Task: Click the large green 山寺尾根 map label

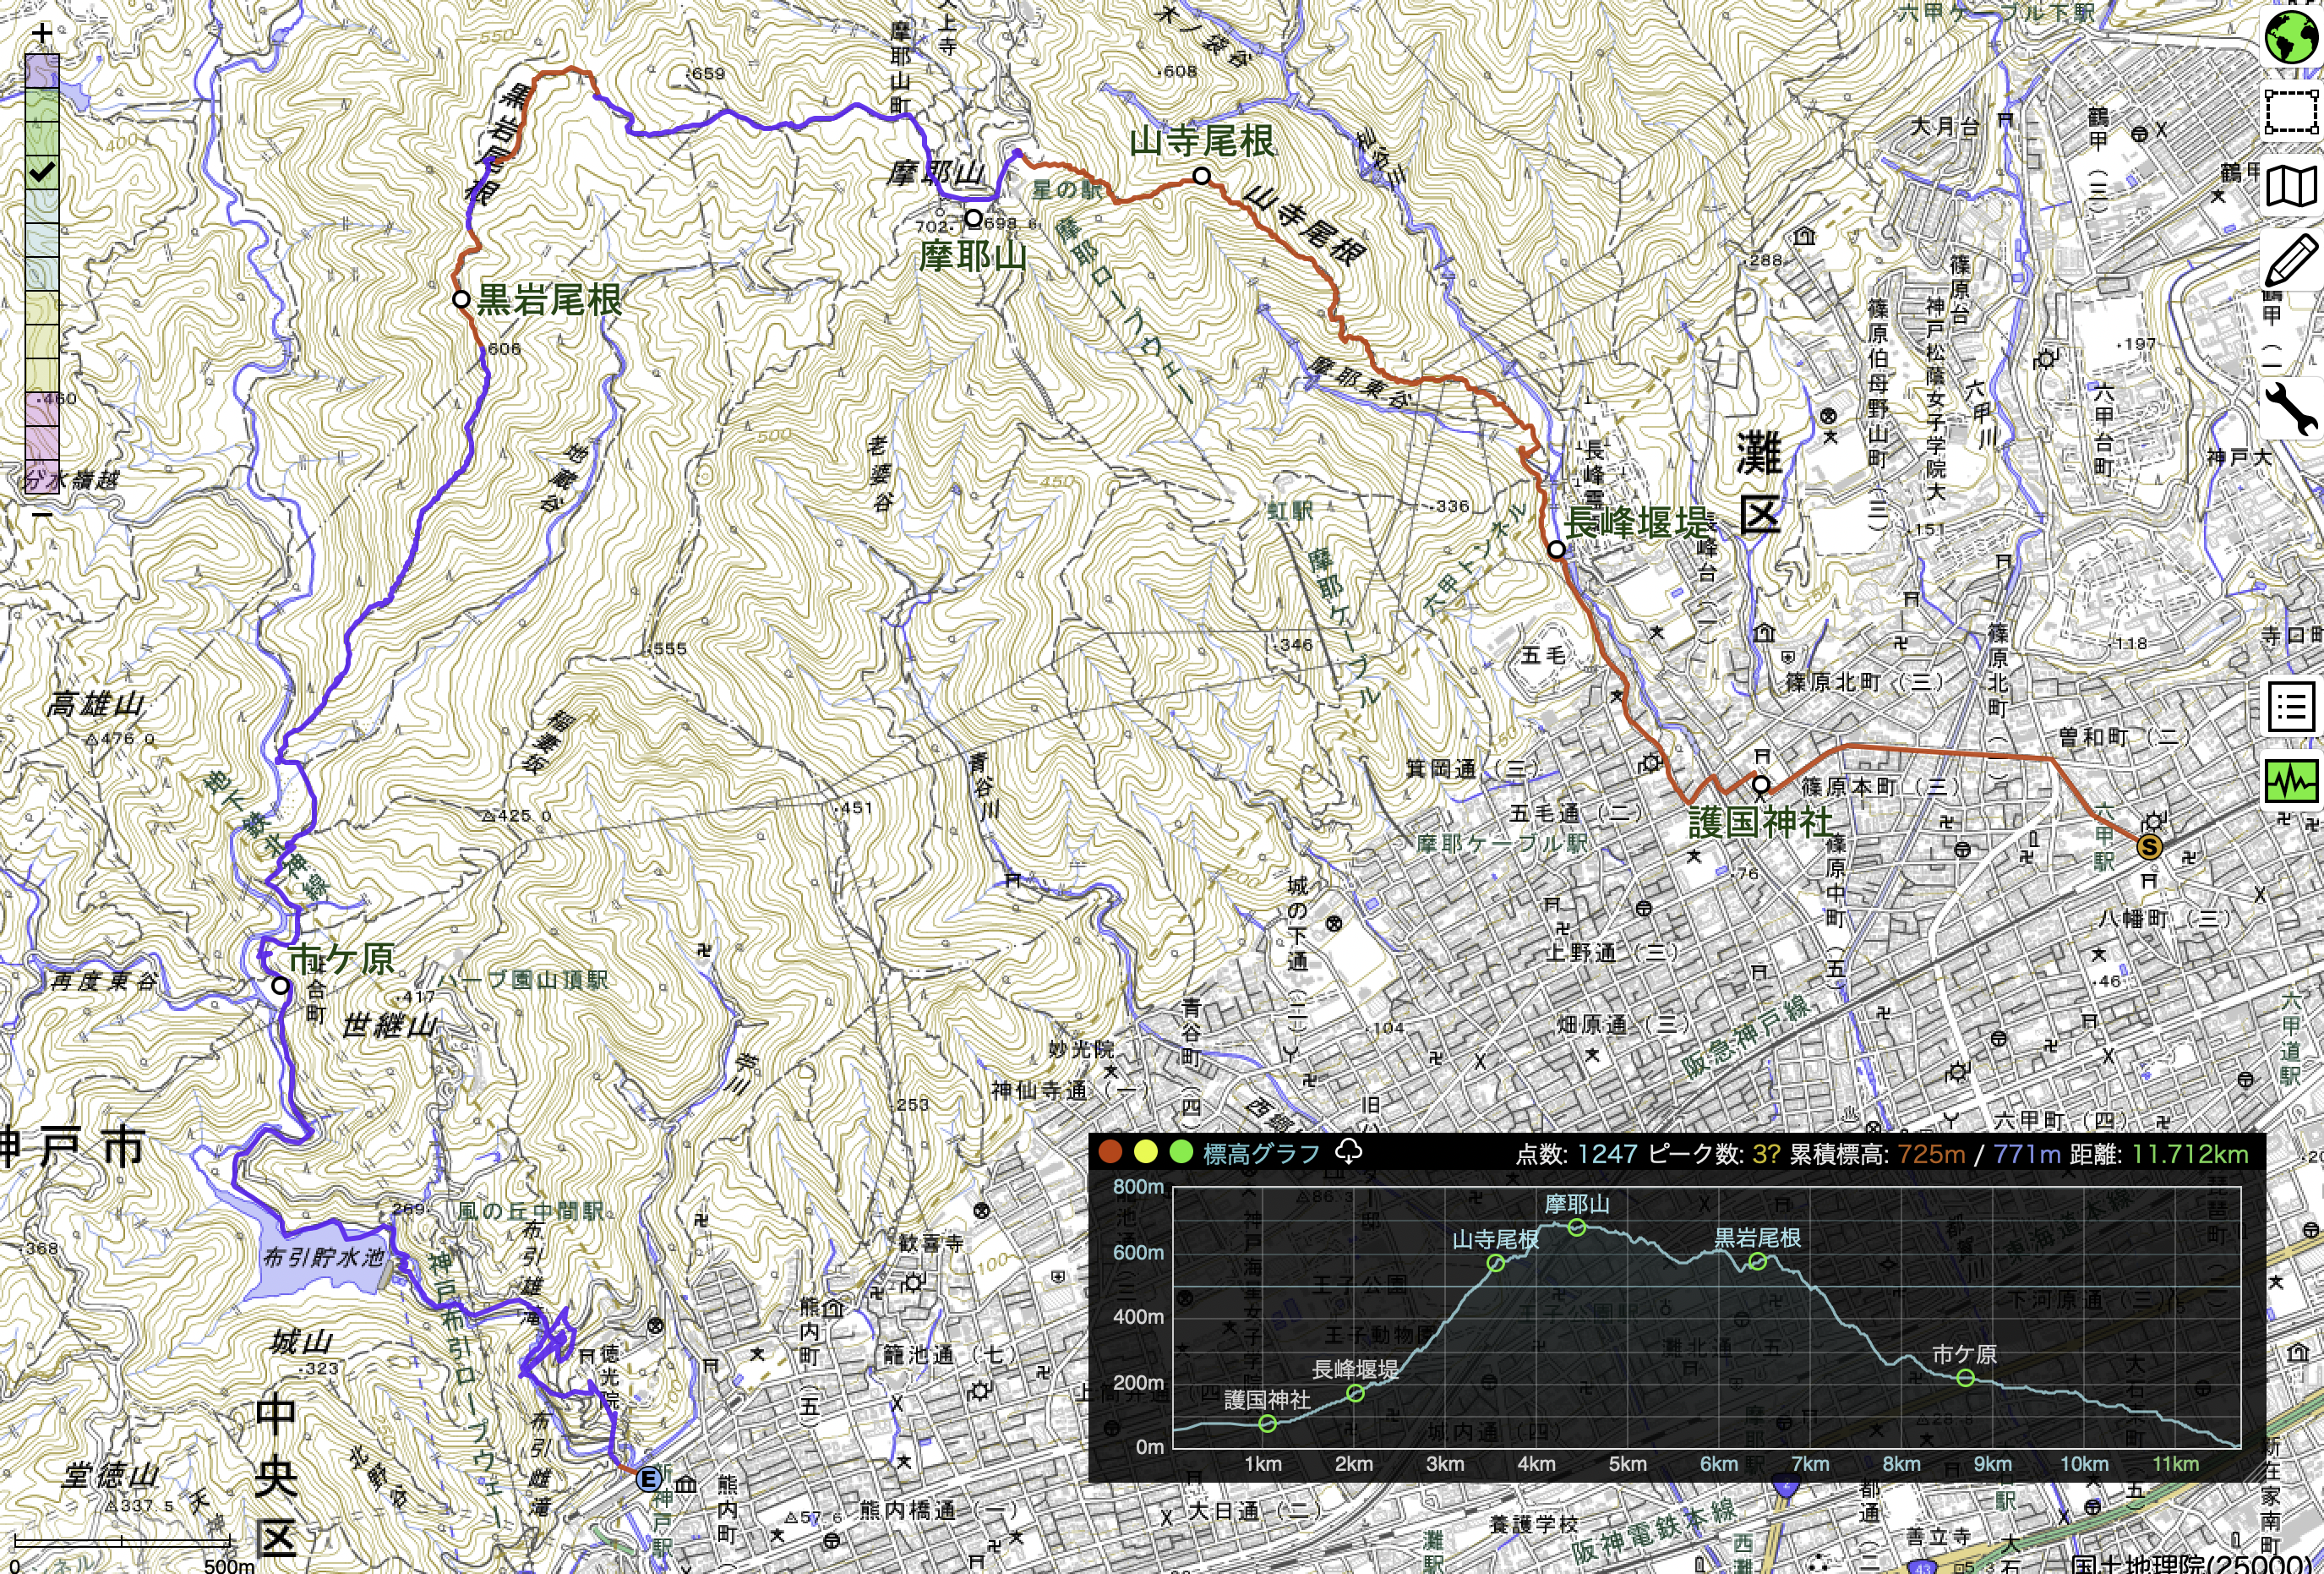Action: 1202,141
